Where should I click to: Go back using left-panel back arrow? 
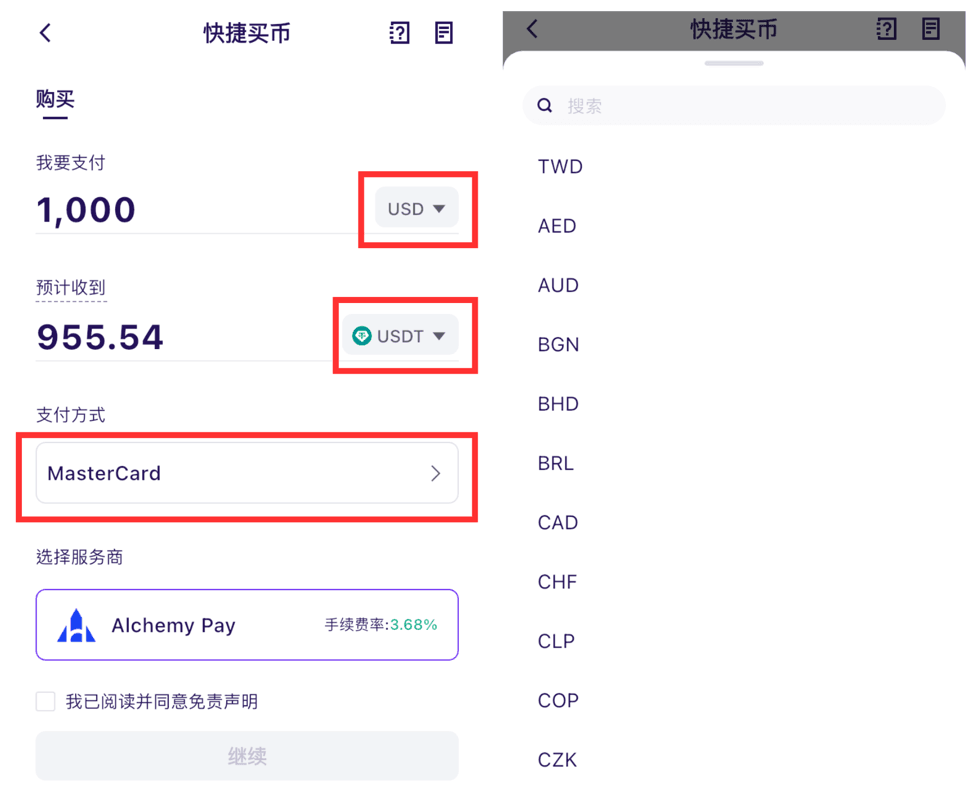[45, 33]
